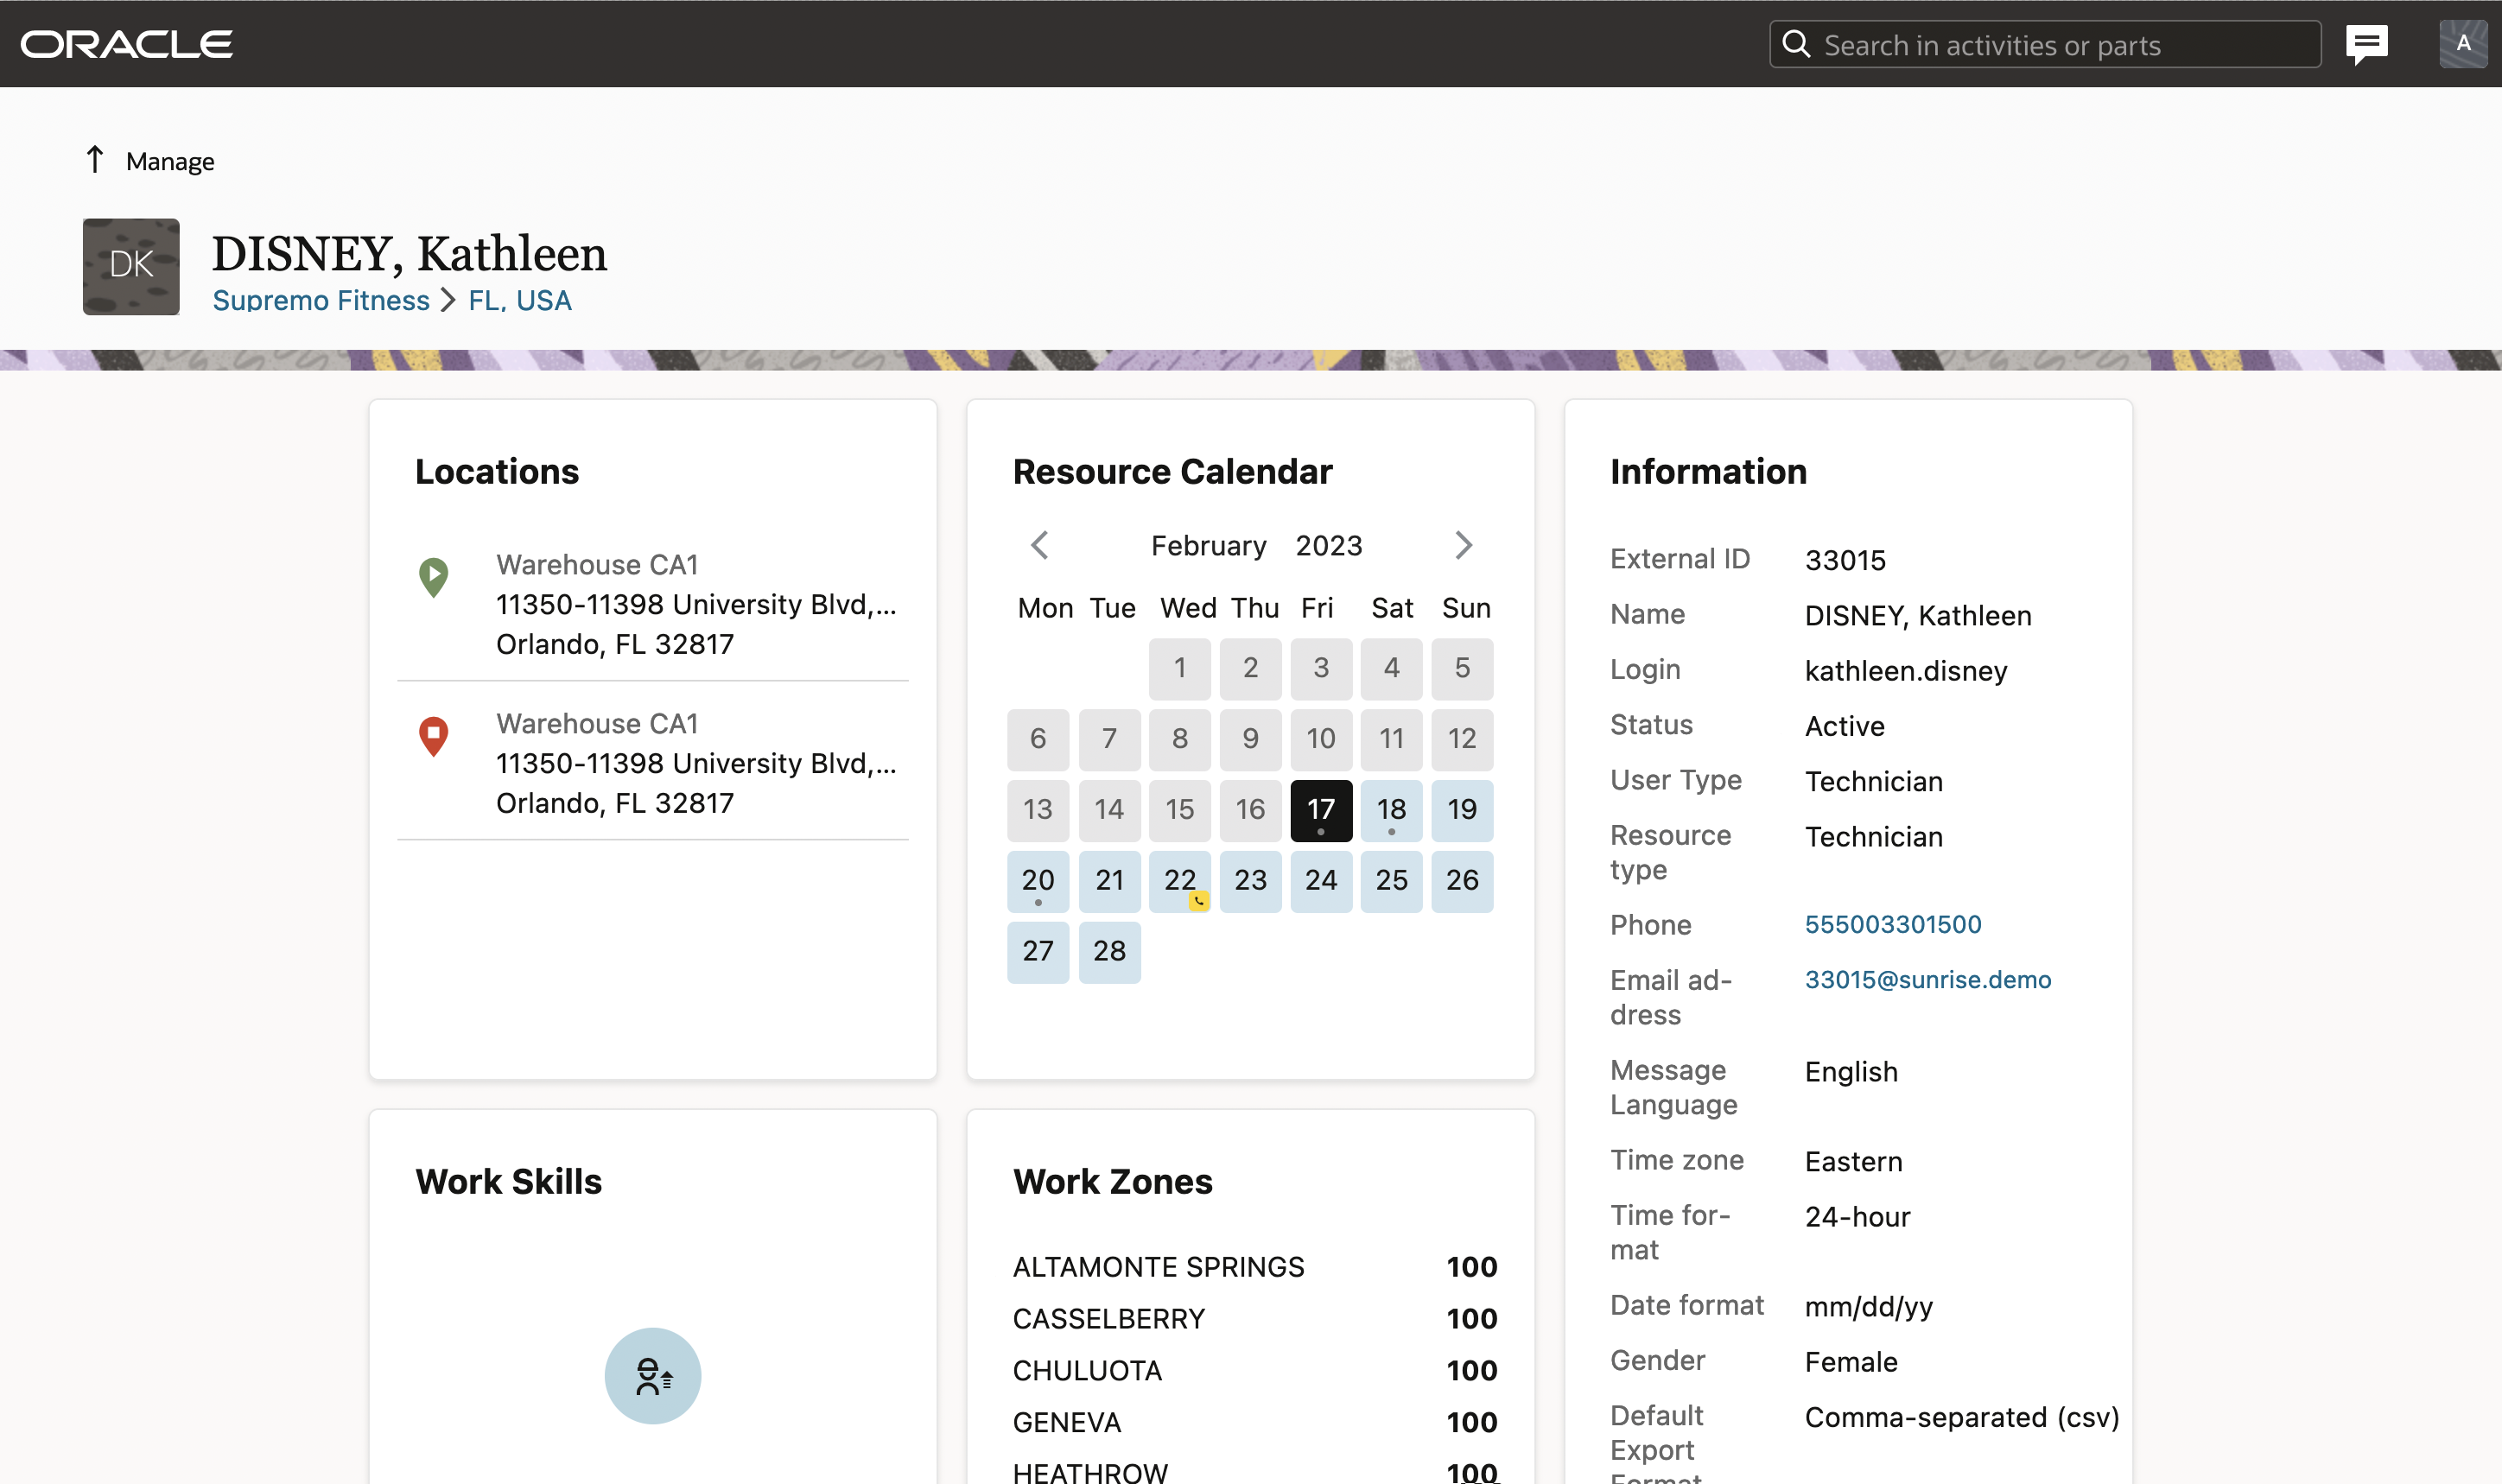
Task: Click the green start location pin
Action: click(433, 577)
